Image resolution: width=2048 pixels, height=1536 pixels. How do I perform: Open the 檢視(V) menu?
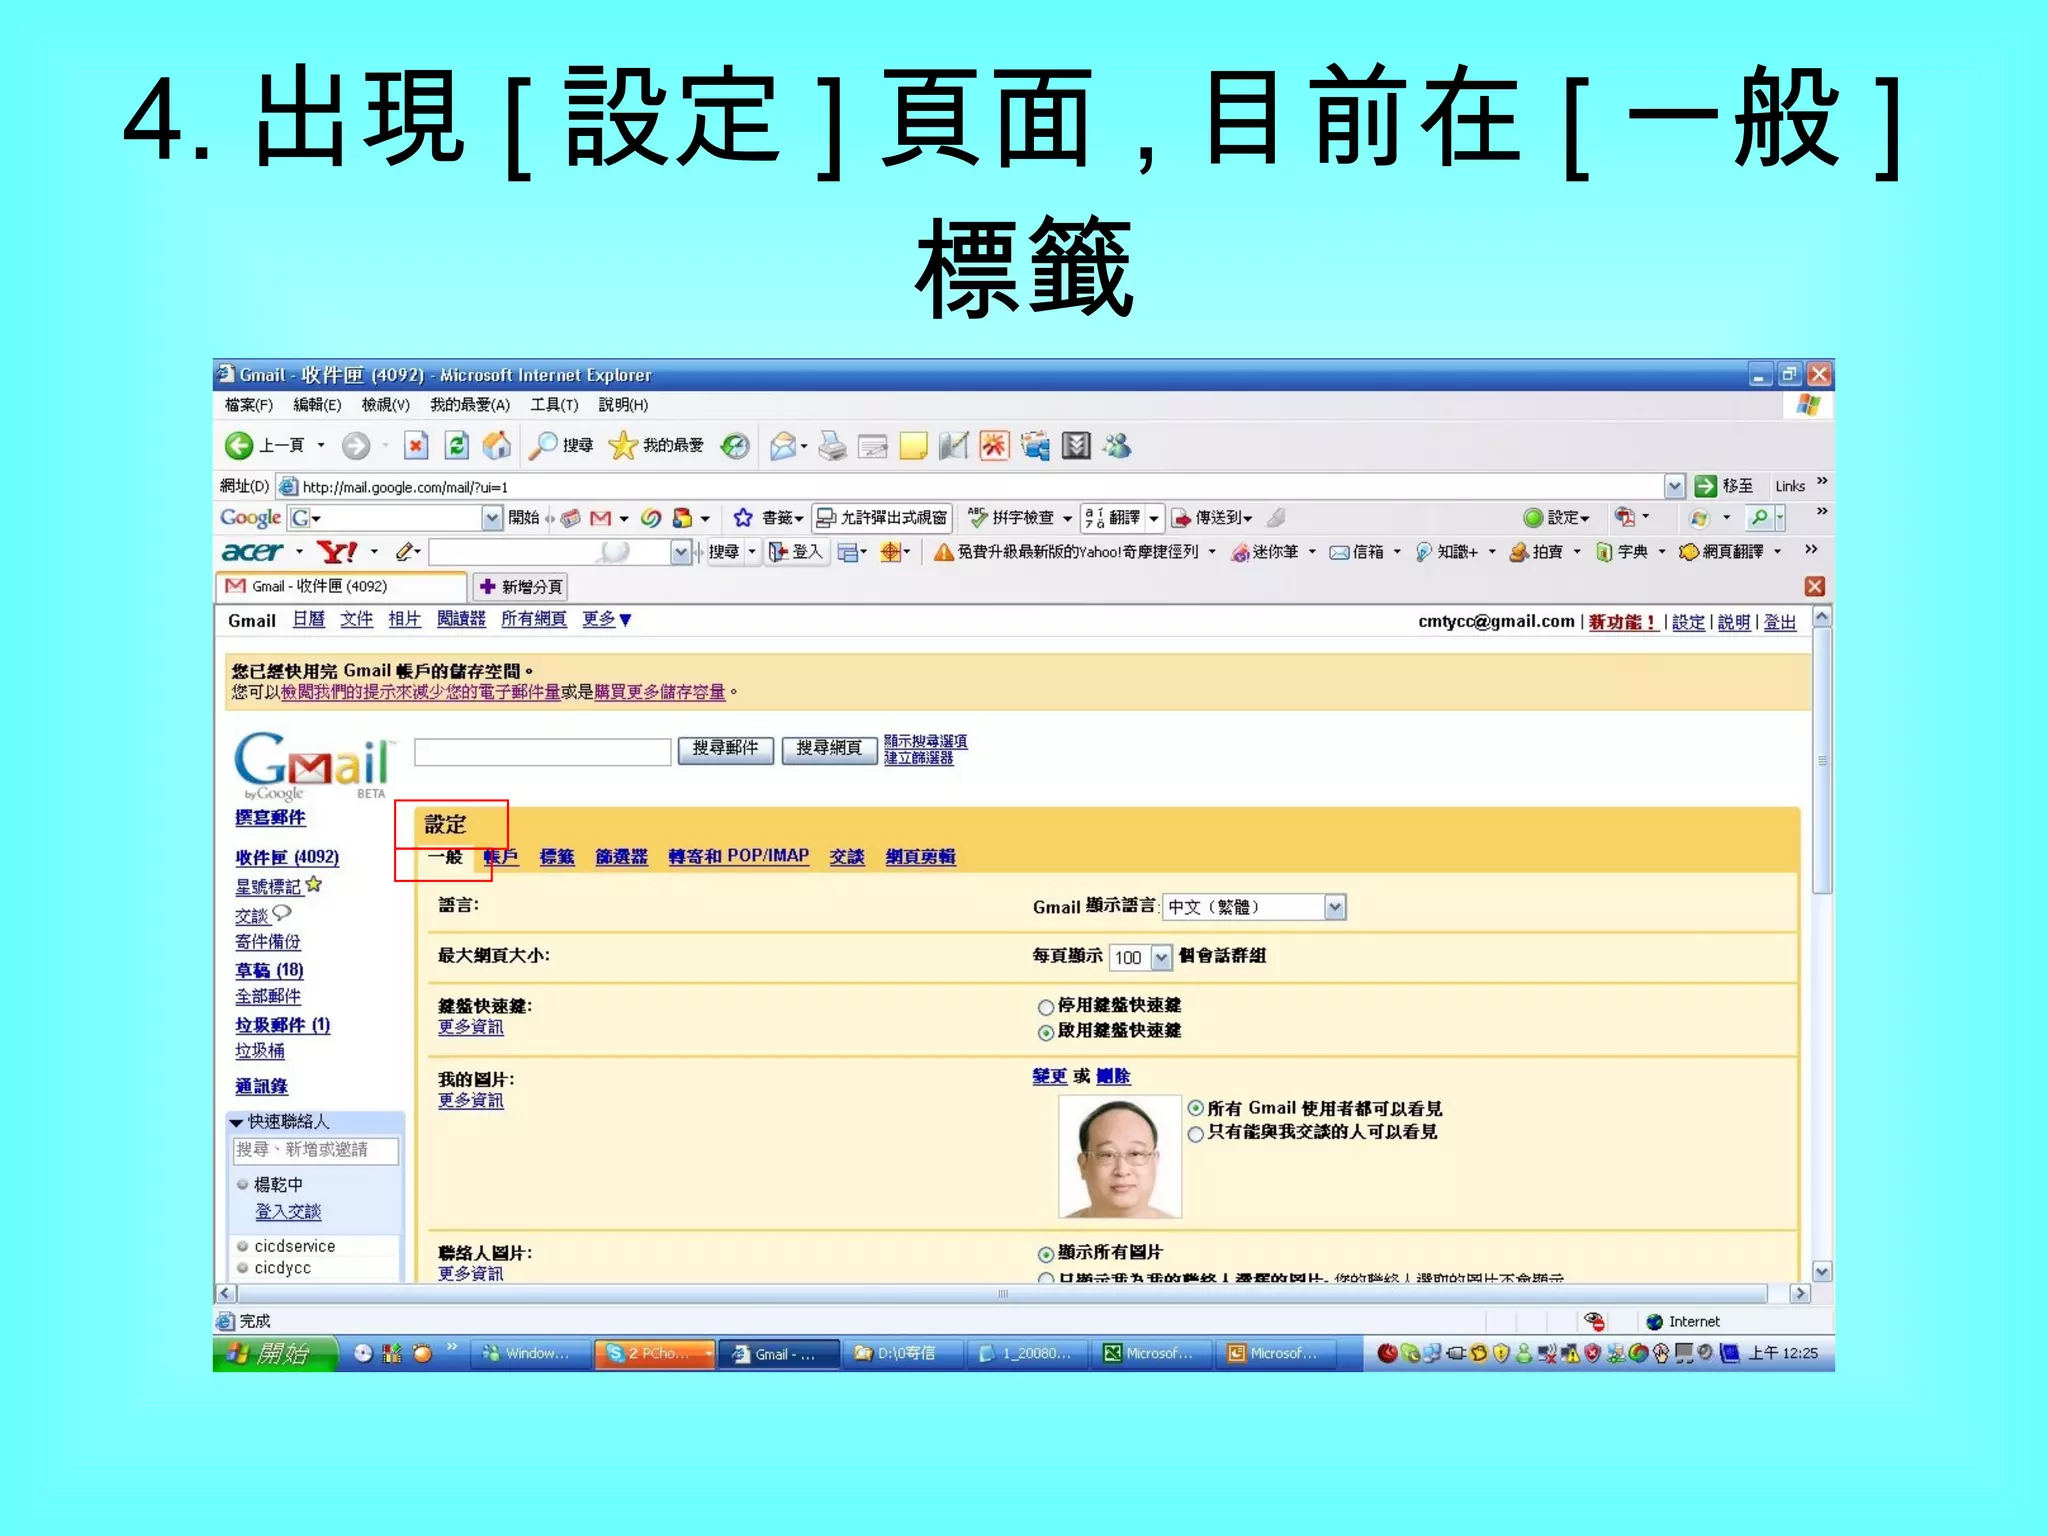tap(386, 405)
